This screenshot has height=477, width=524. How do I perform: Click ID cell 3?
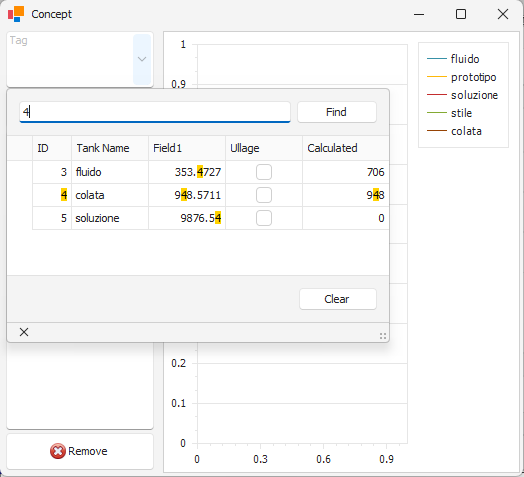[52, 172]
